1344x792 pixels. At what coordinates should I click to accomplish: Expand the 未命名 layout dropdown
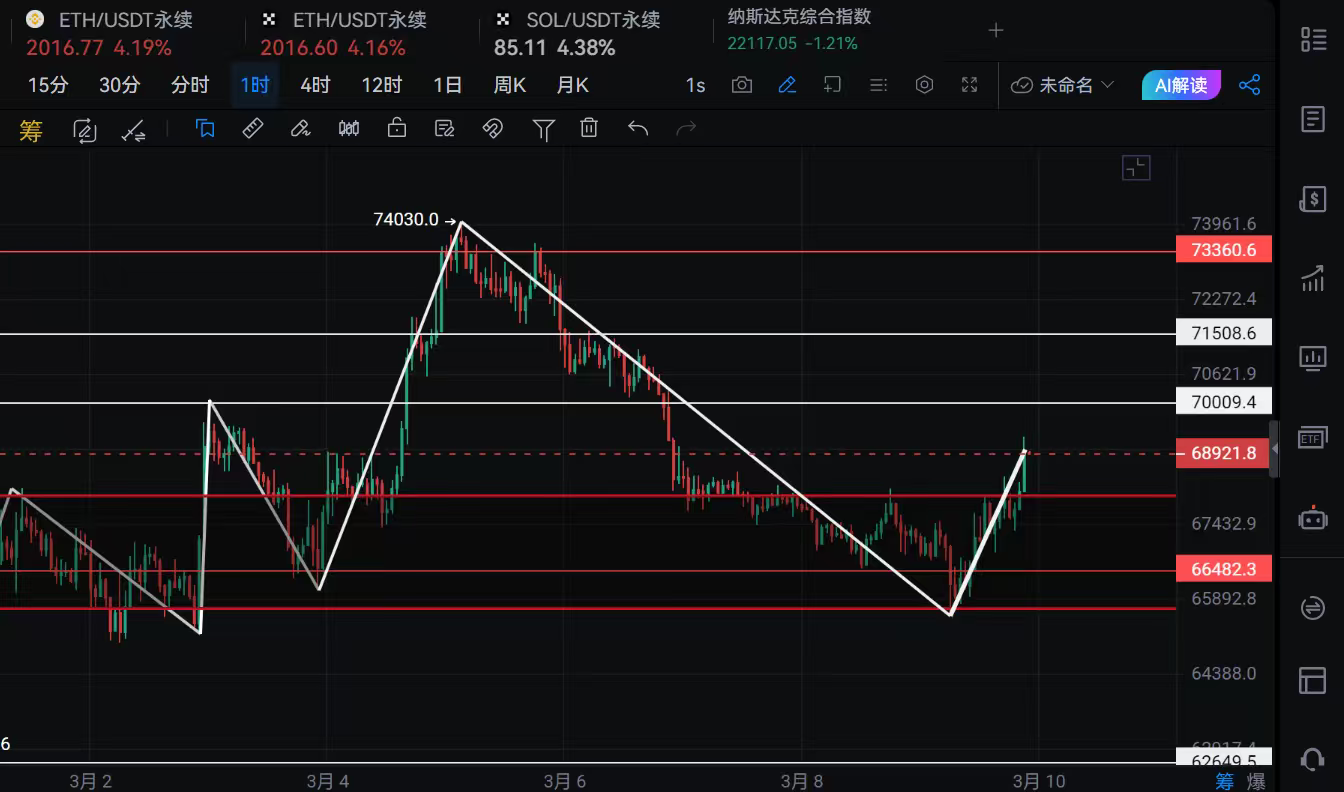point(1063,85)
